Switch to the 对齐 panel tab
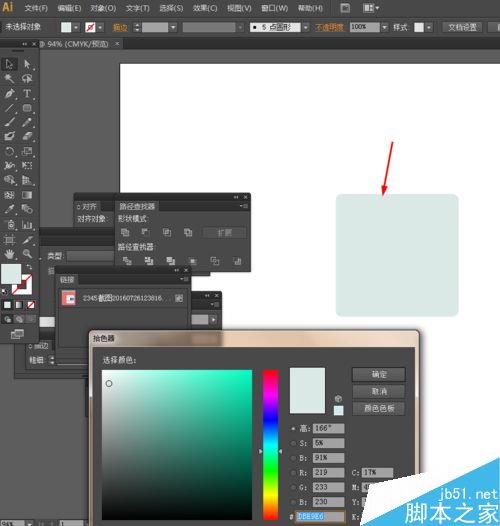Screen dimensions: 500x526 [x=87, y=206]
